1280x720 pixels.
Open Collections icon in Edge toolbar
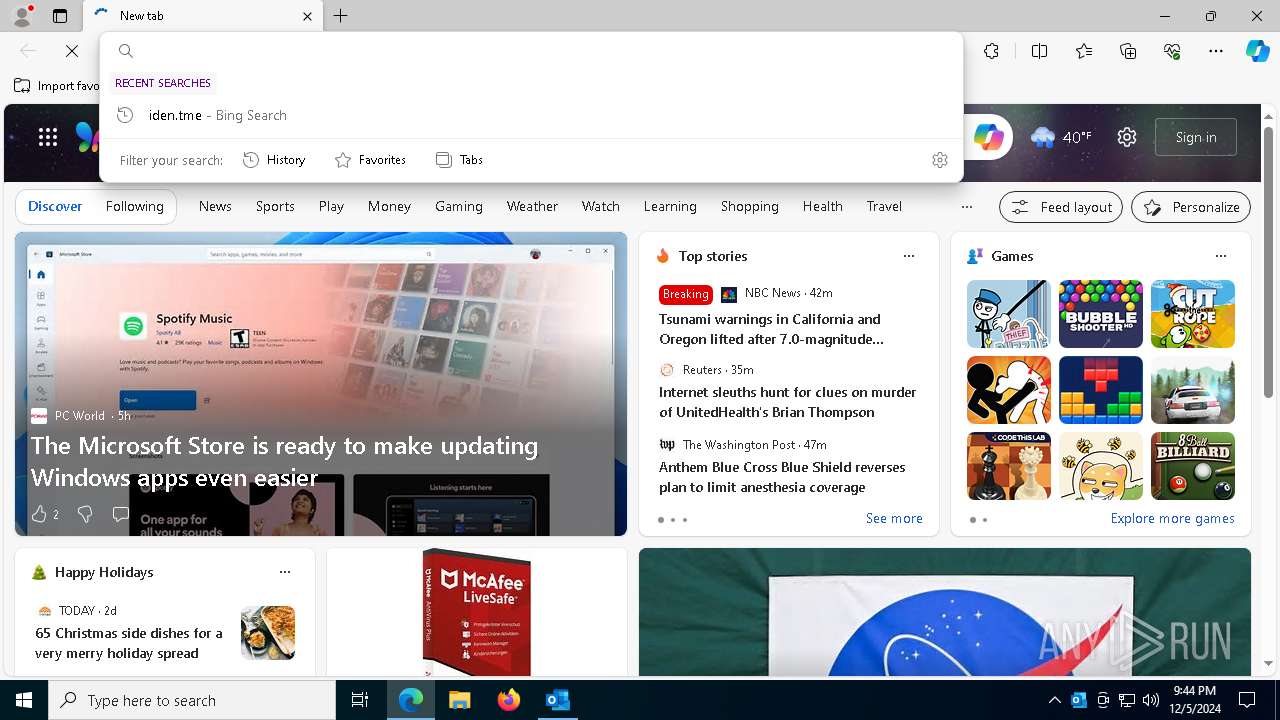tap(1128, 51)
